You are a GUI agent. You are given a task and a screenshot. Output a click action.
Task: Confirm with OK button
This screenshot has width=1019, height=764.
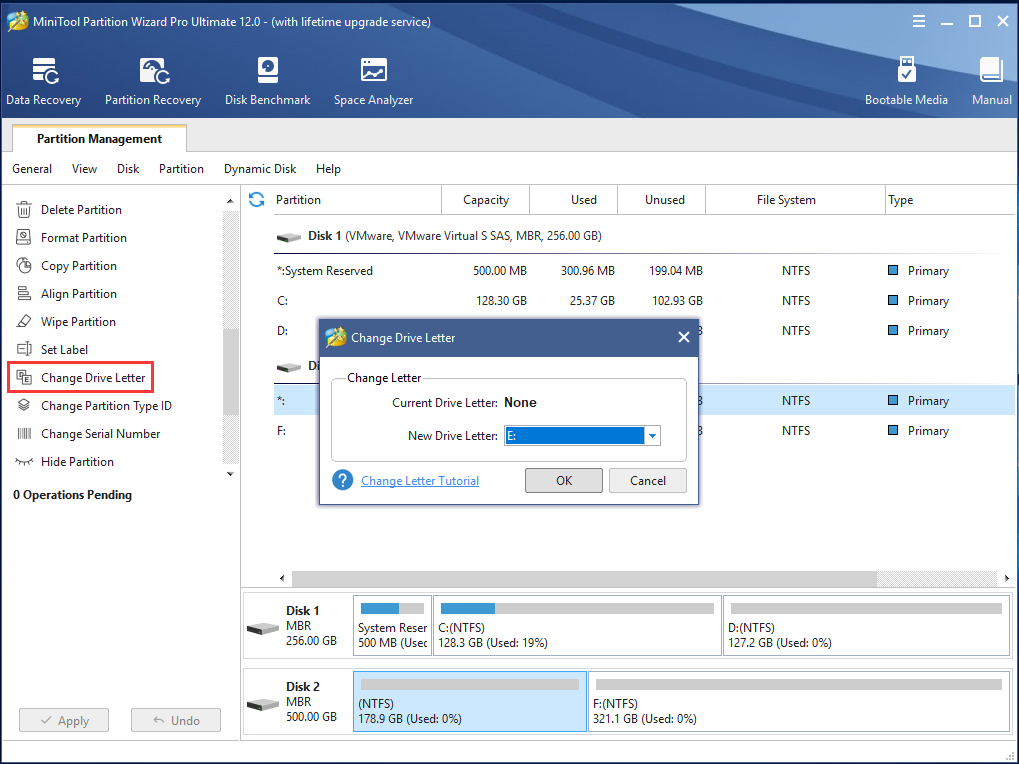pos(563,480)
